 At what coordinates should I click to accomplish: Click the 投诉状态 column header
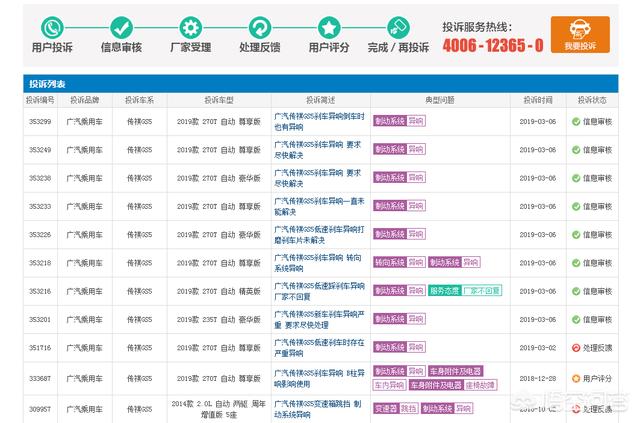592,100
